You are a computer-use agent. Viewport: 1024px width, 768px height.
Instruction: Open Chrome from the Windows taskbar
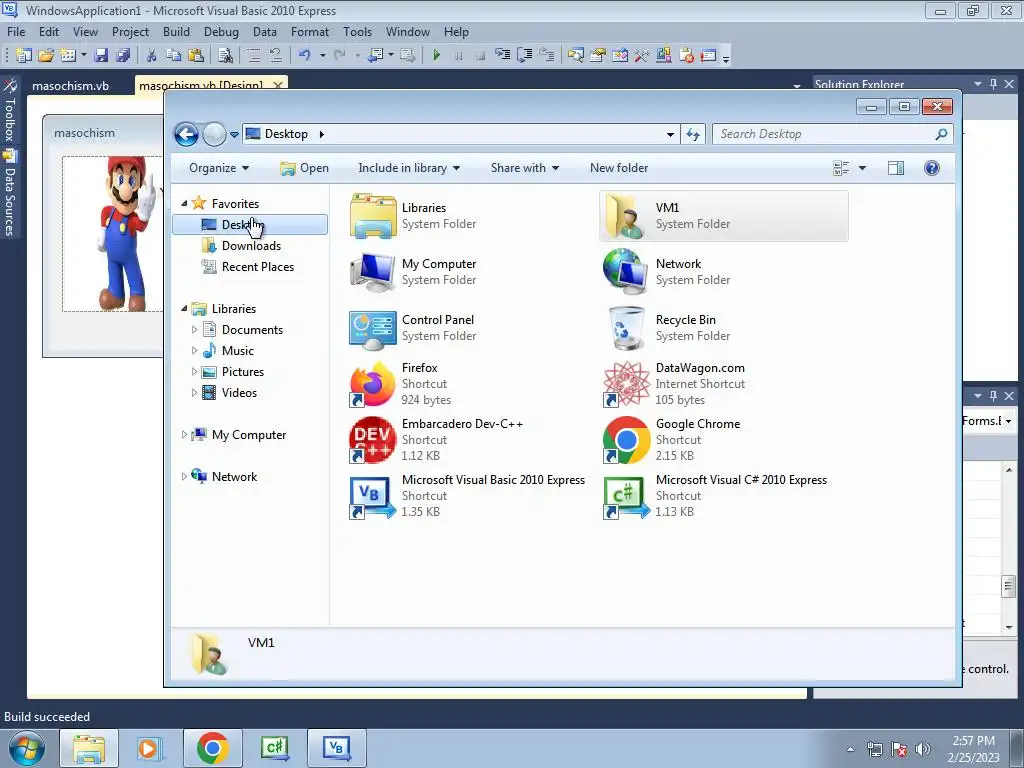[x=213, y=748]
